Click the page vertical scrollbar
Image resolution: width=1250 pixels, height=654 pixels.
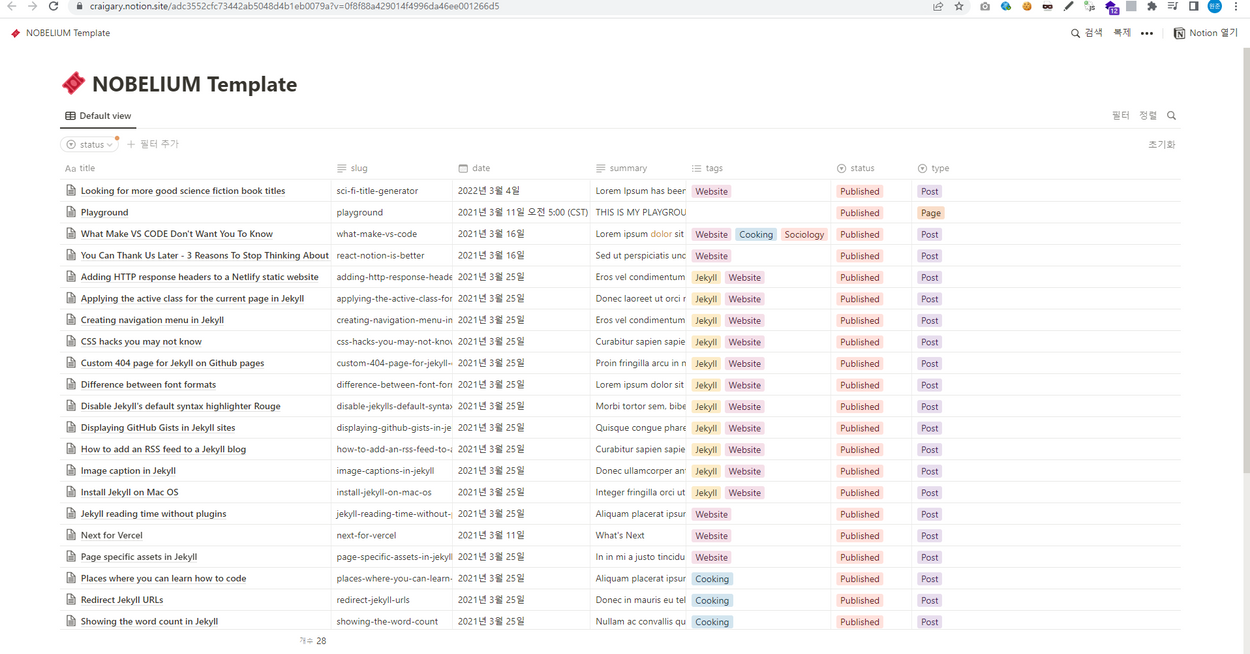pyautogui.click(x=1244, y=260)
